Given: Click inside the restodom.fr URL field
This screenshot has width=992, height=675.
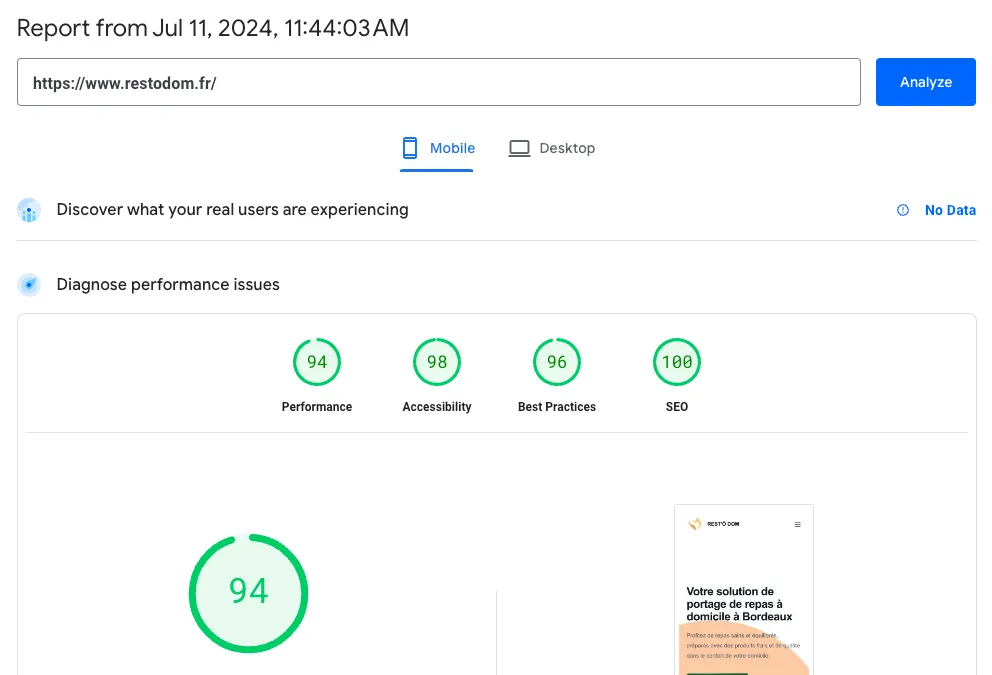Looking at the screenshot, I should coord(439,82).
